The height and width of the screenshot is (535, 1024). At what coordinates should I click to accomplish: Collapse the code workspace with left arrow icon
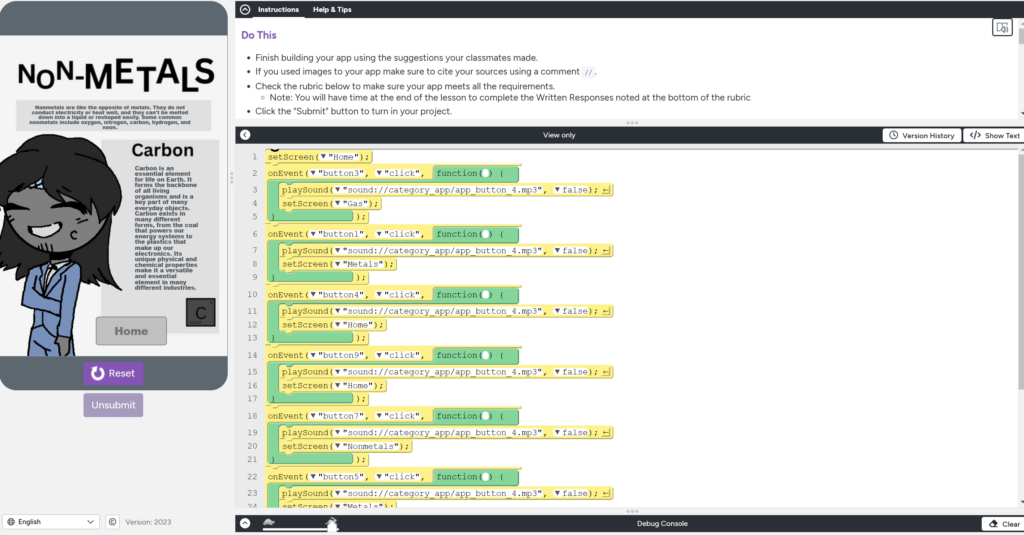tap(245, 135)
